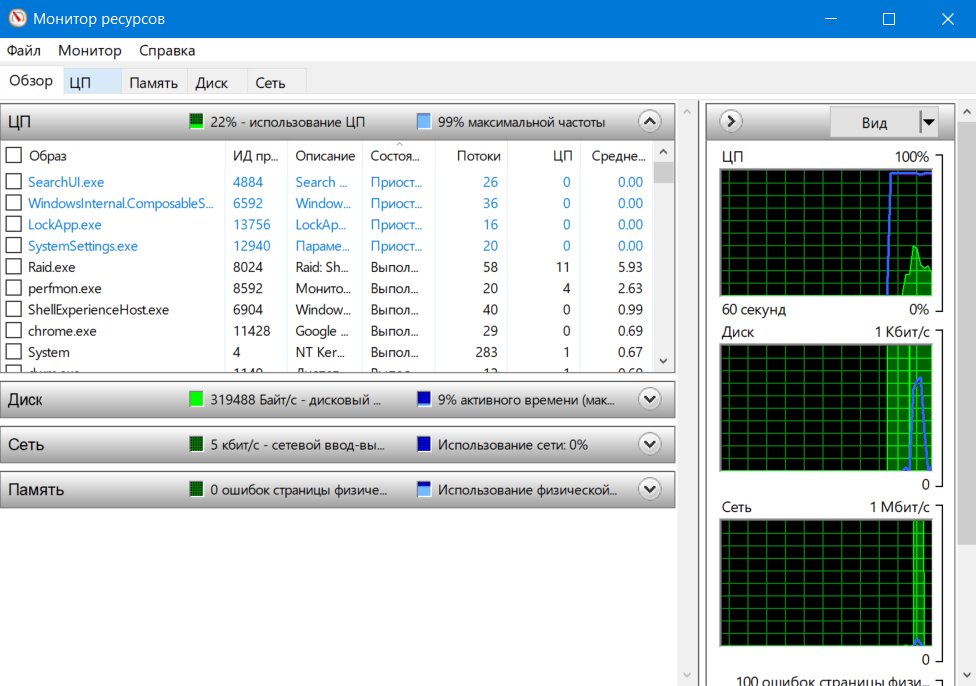Check the System process checkbox
976x686 pixels.
point(14,351)
